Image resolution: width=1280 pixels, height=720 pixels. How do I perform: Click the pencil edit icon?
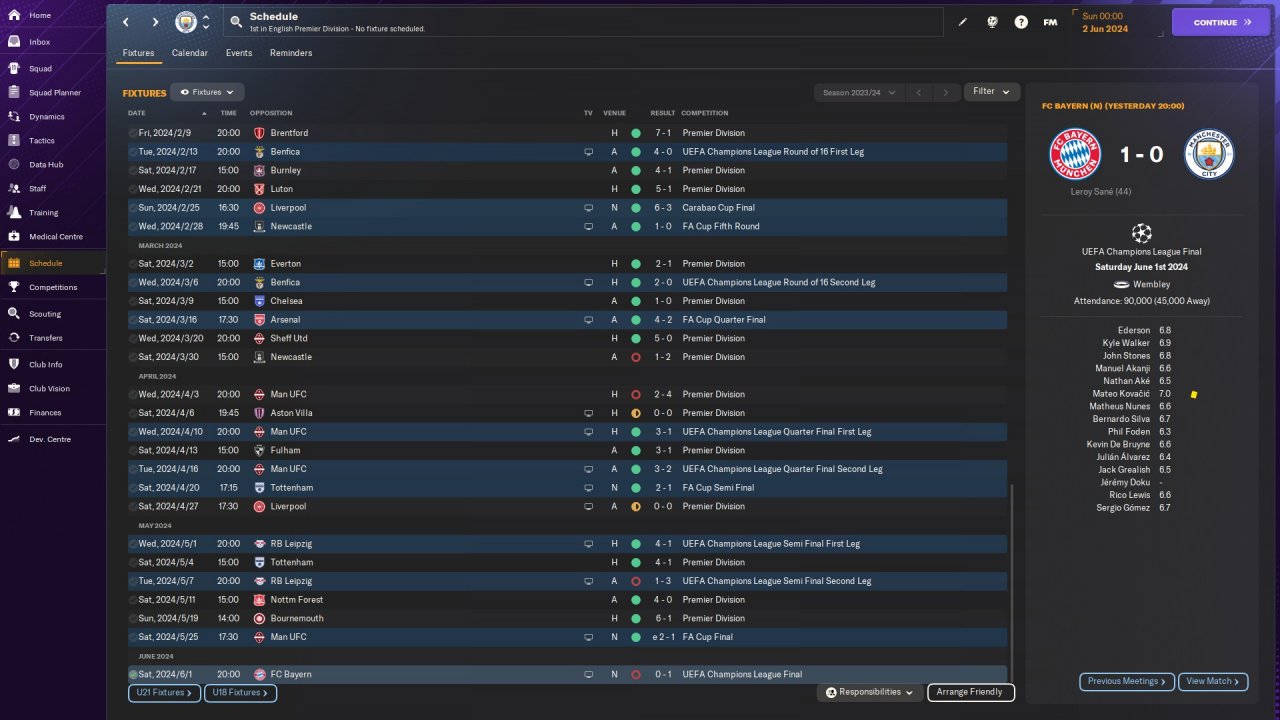click(x=963, y=22)
